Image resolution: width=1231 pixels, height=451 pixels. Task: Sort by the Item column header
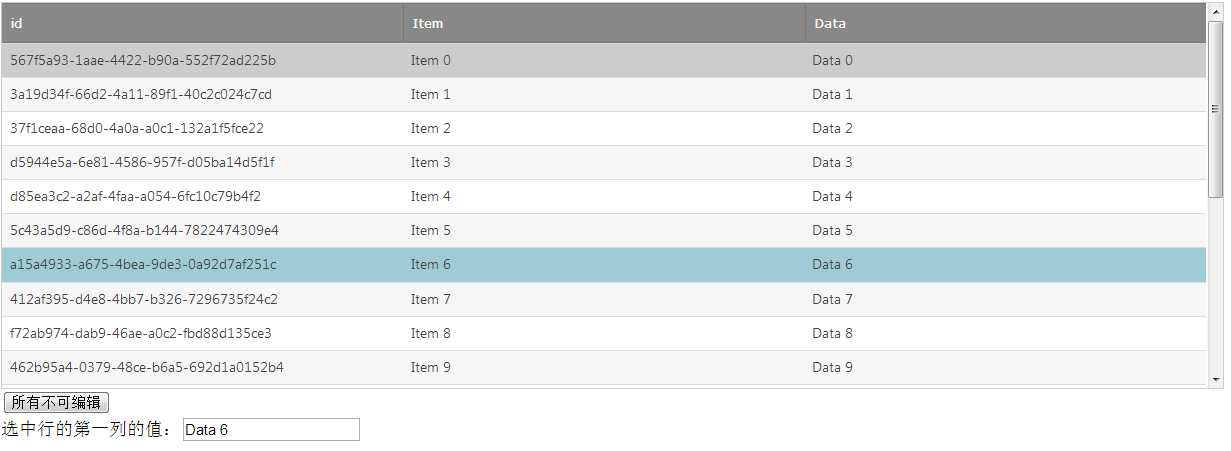[x=604, y=23]
